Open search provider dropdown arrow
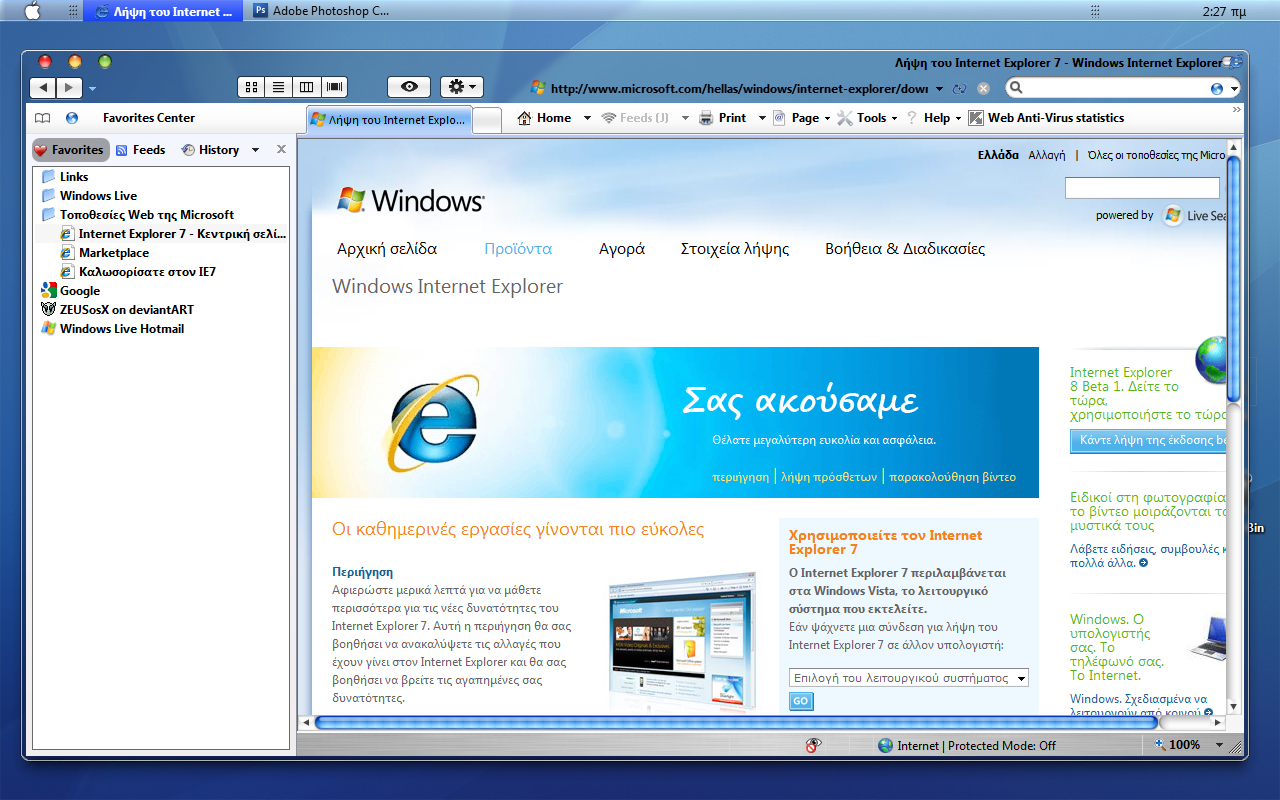The image size is (1280, 800). pos(1233,88)
